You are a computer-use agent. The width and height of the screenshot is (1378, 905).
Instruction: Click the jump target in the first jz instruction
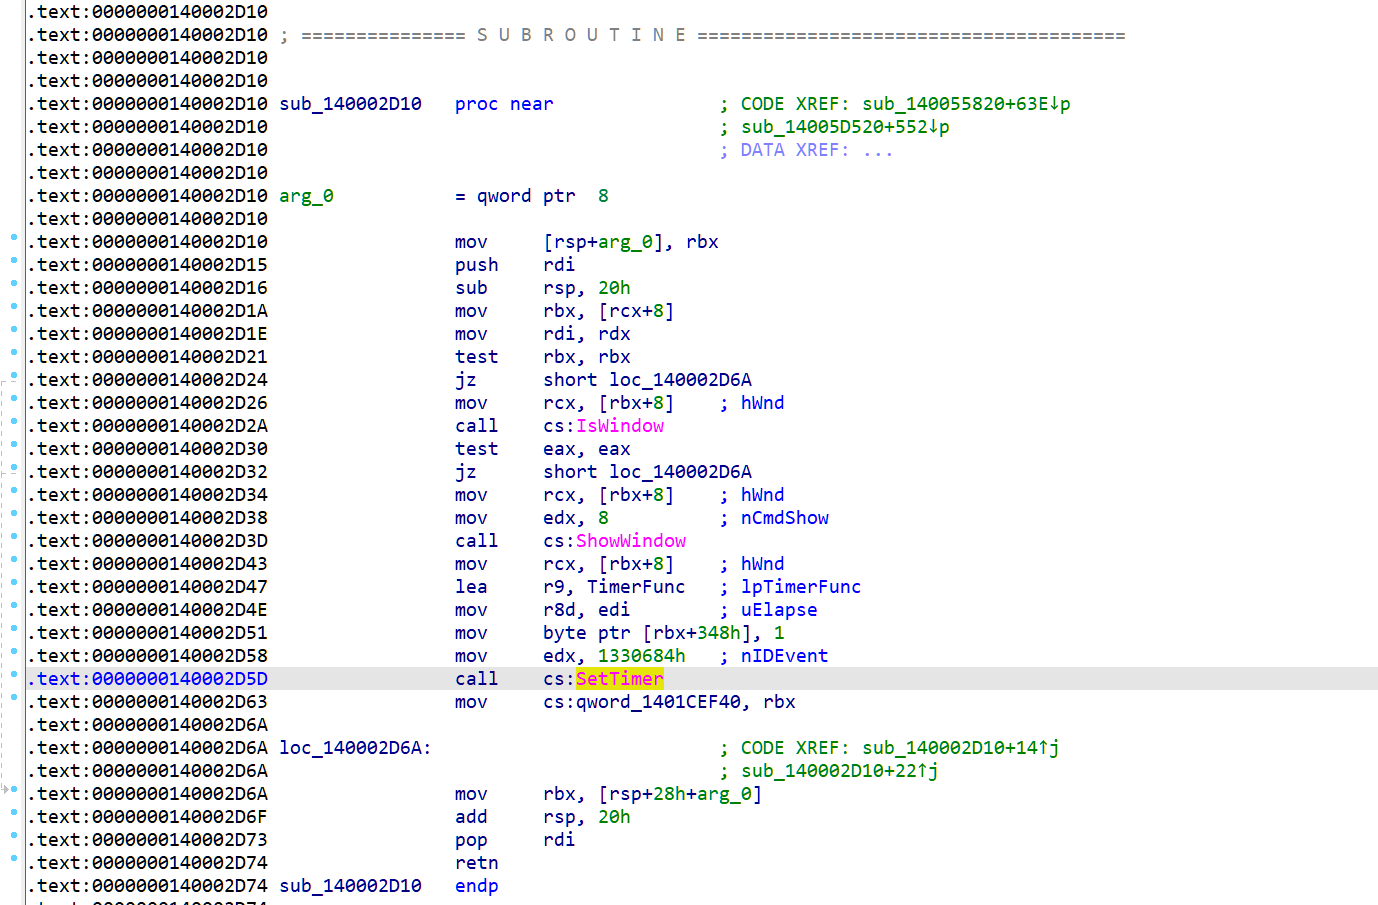(680, 380)
